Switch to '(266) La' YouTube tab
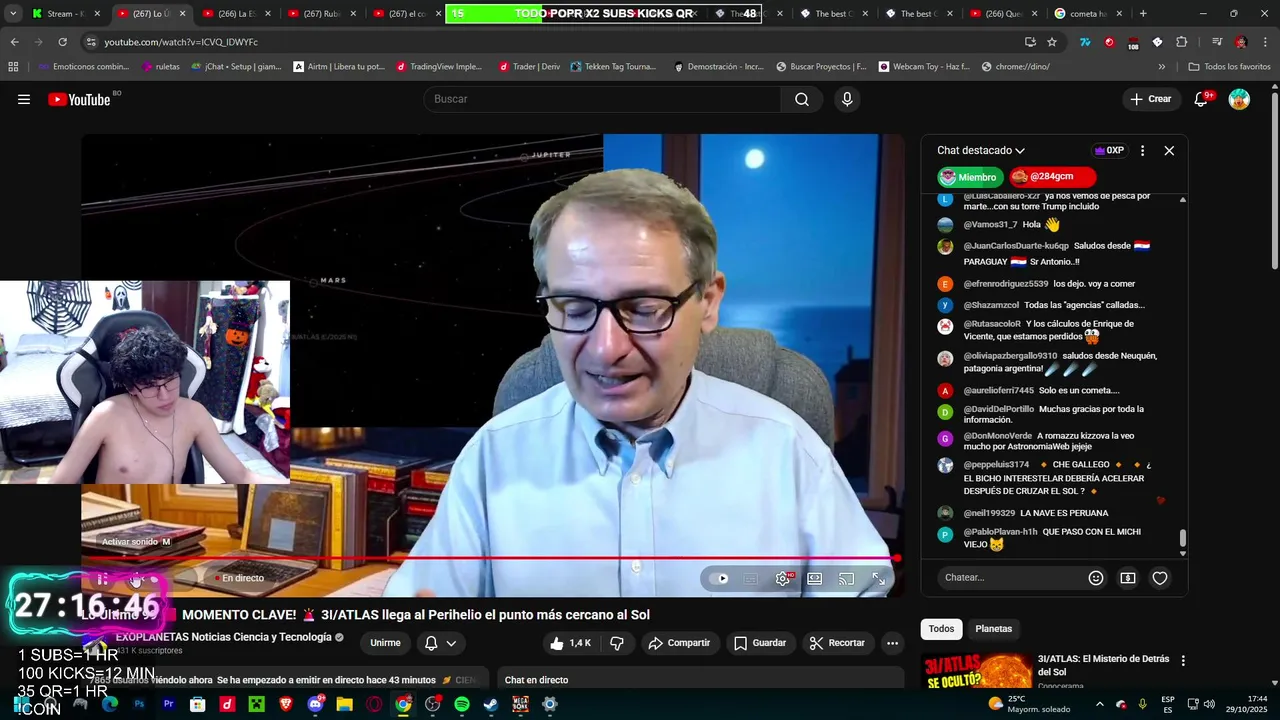 [236, 14]
